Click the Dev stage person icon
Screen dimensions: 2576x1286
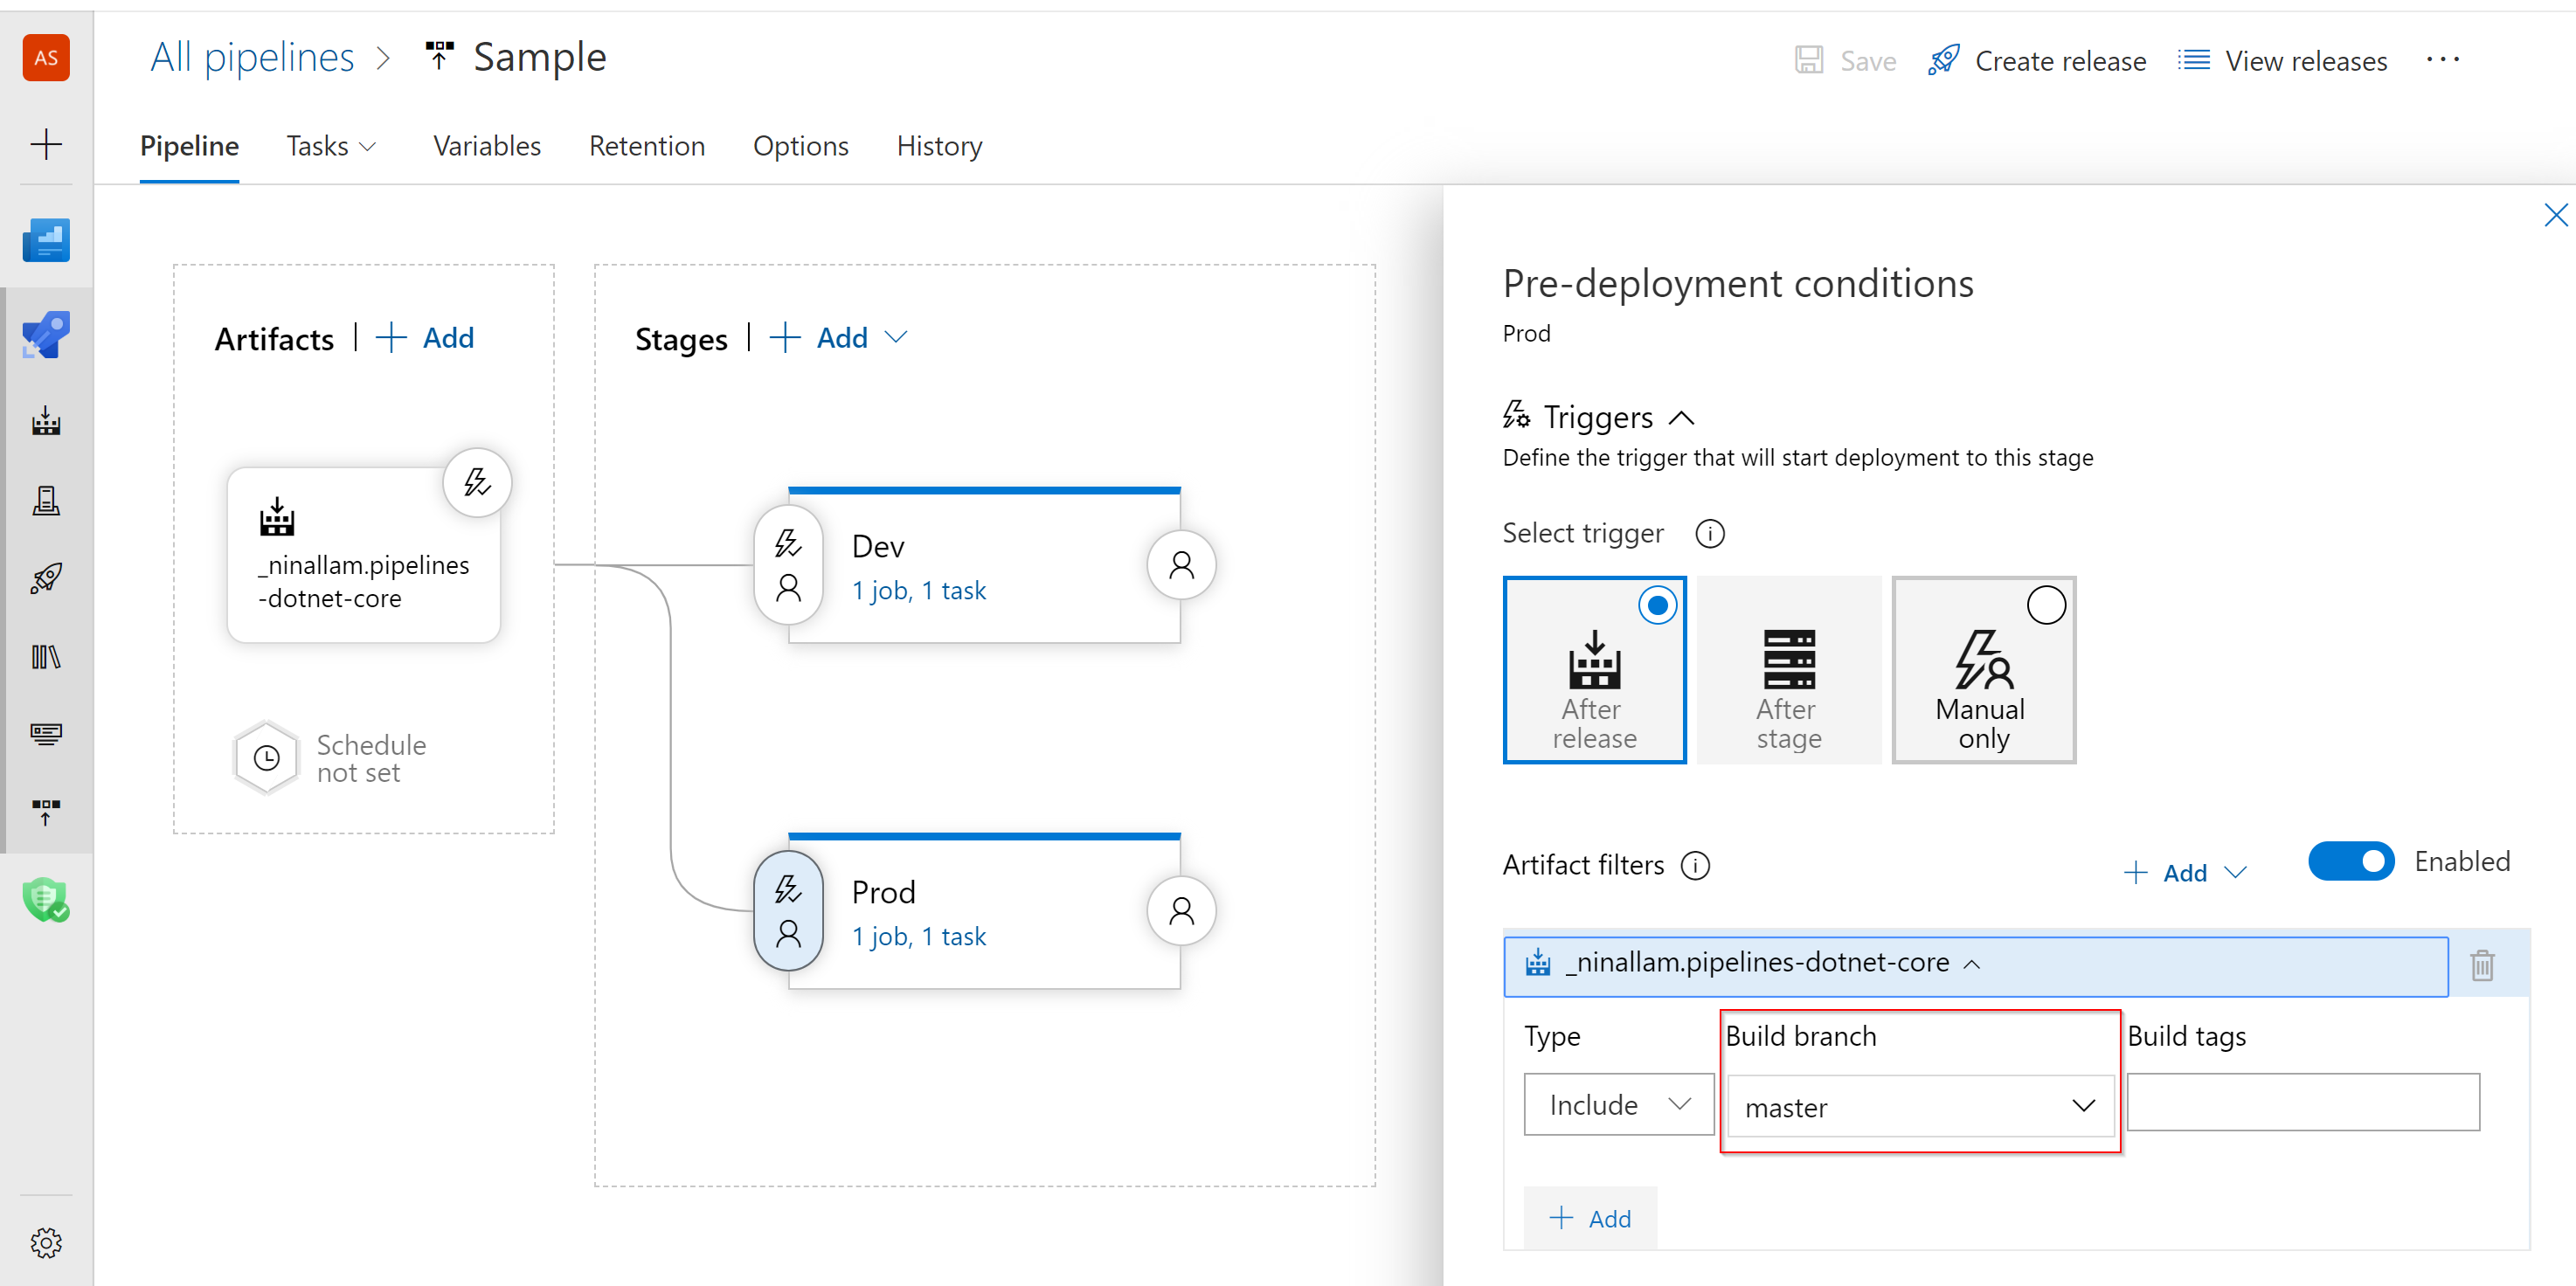point(1180,567)
